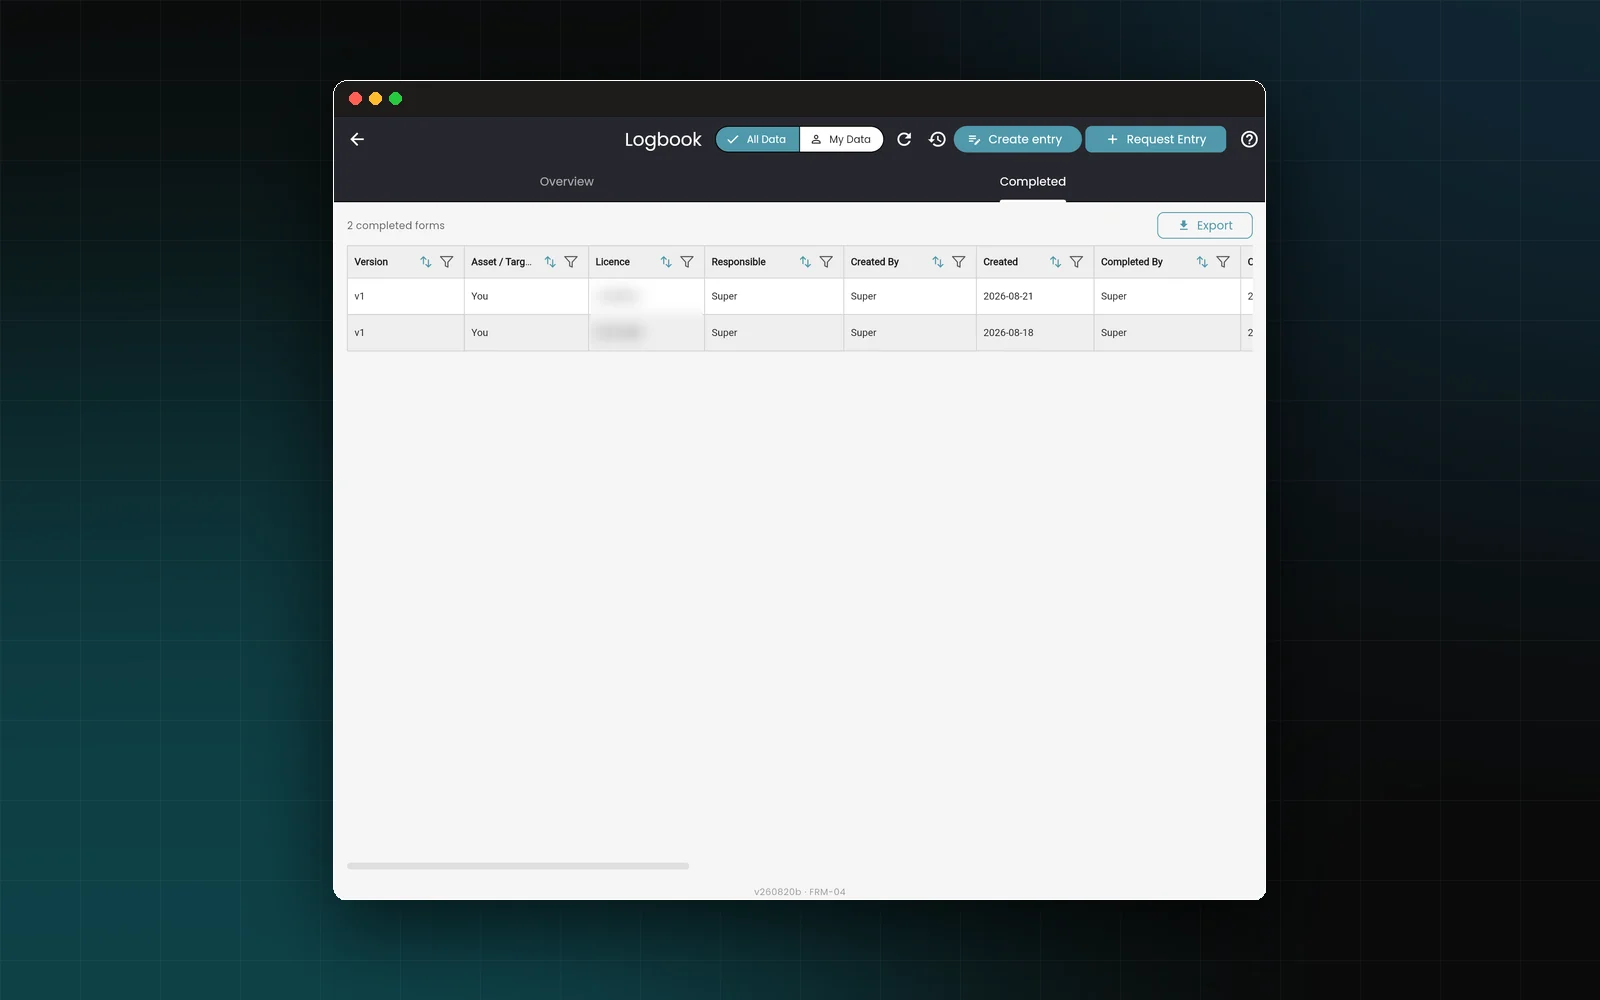
Task: Click the horizontal scrollbar at the bottom
Action: tap(518, 866)
